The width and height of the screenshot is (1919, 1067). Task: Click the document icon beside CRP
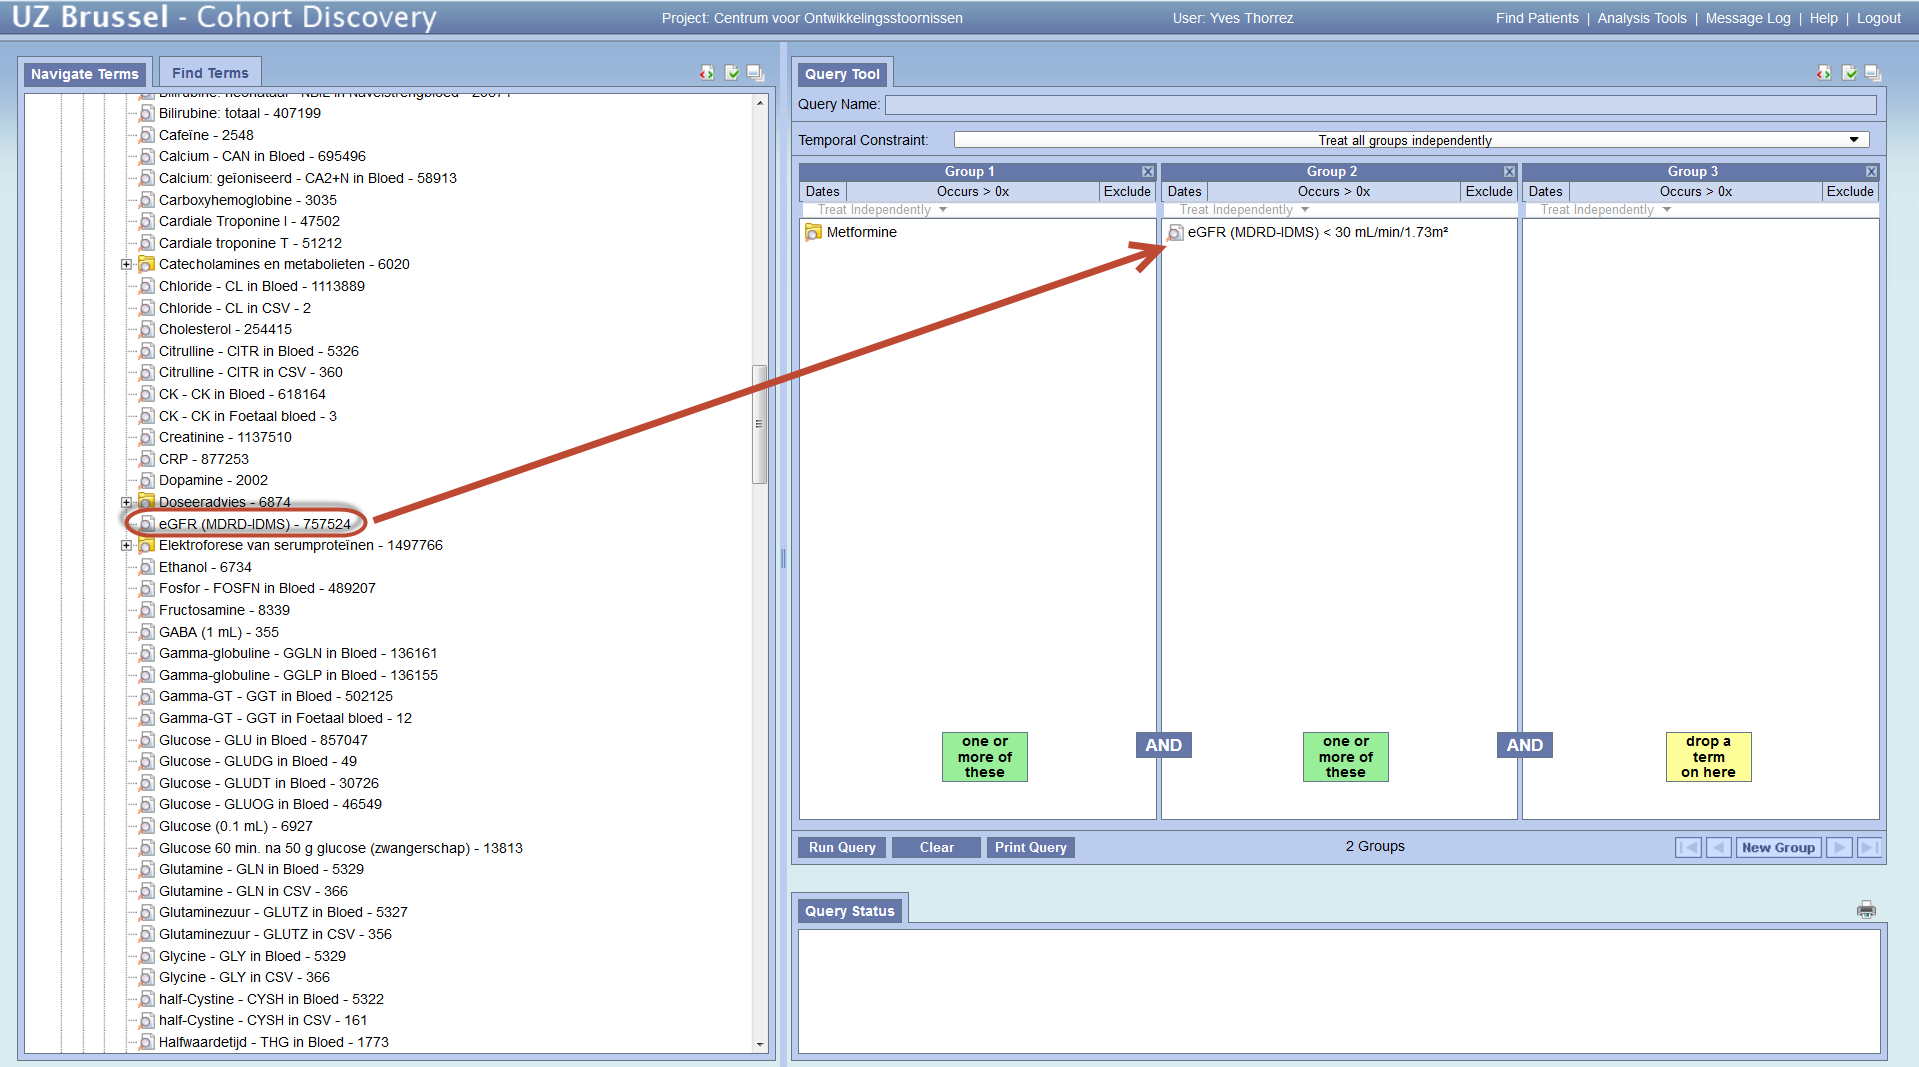tap(146, 459)
